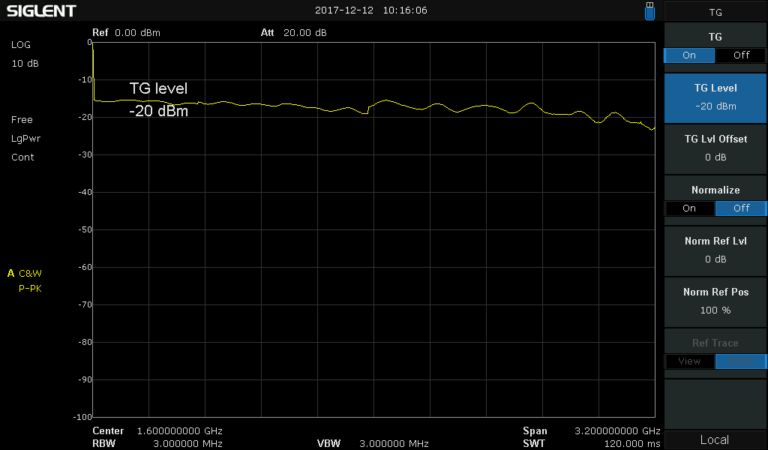Set Ref Trace to View

[690, 361]
